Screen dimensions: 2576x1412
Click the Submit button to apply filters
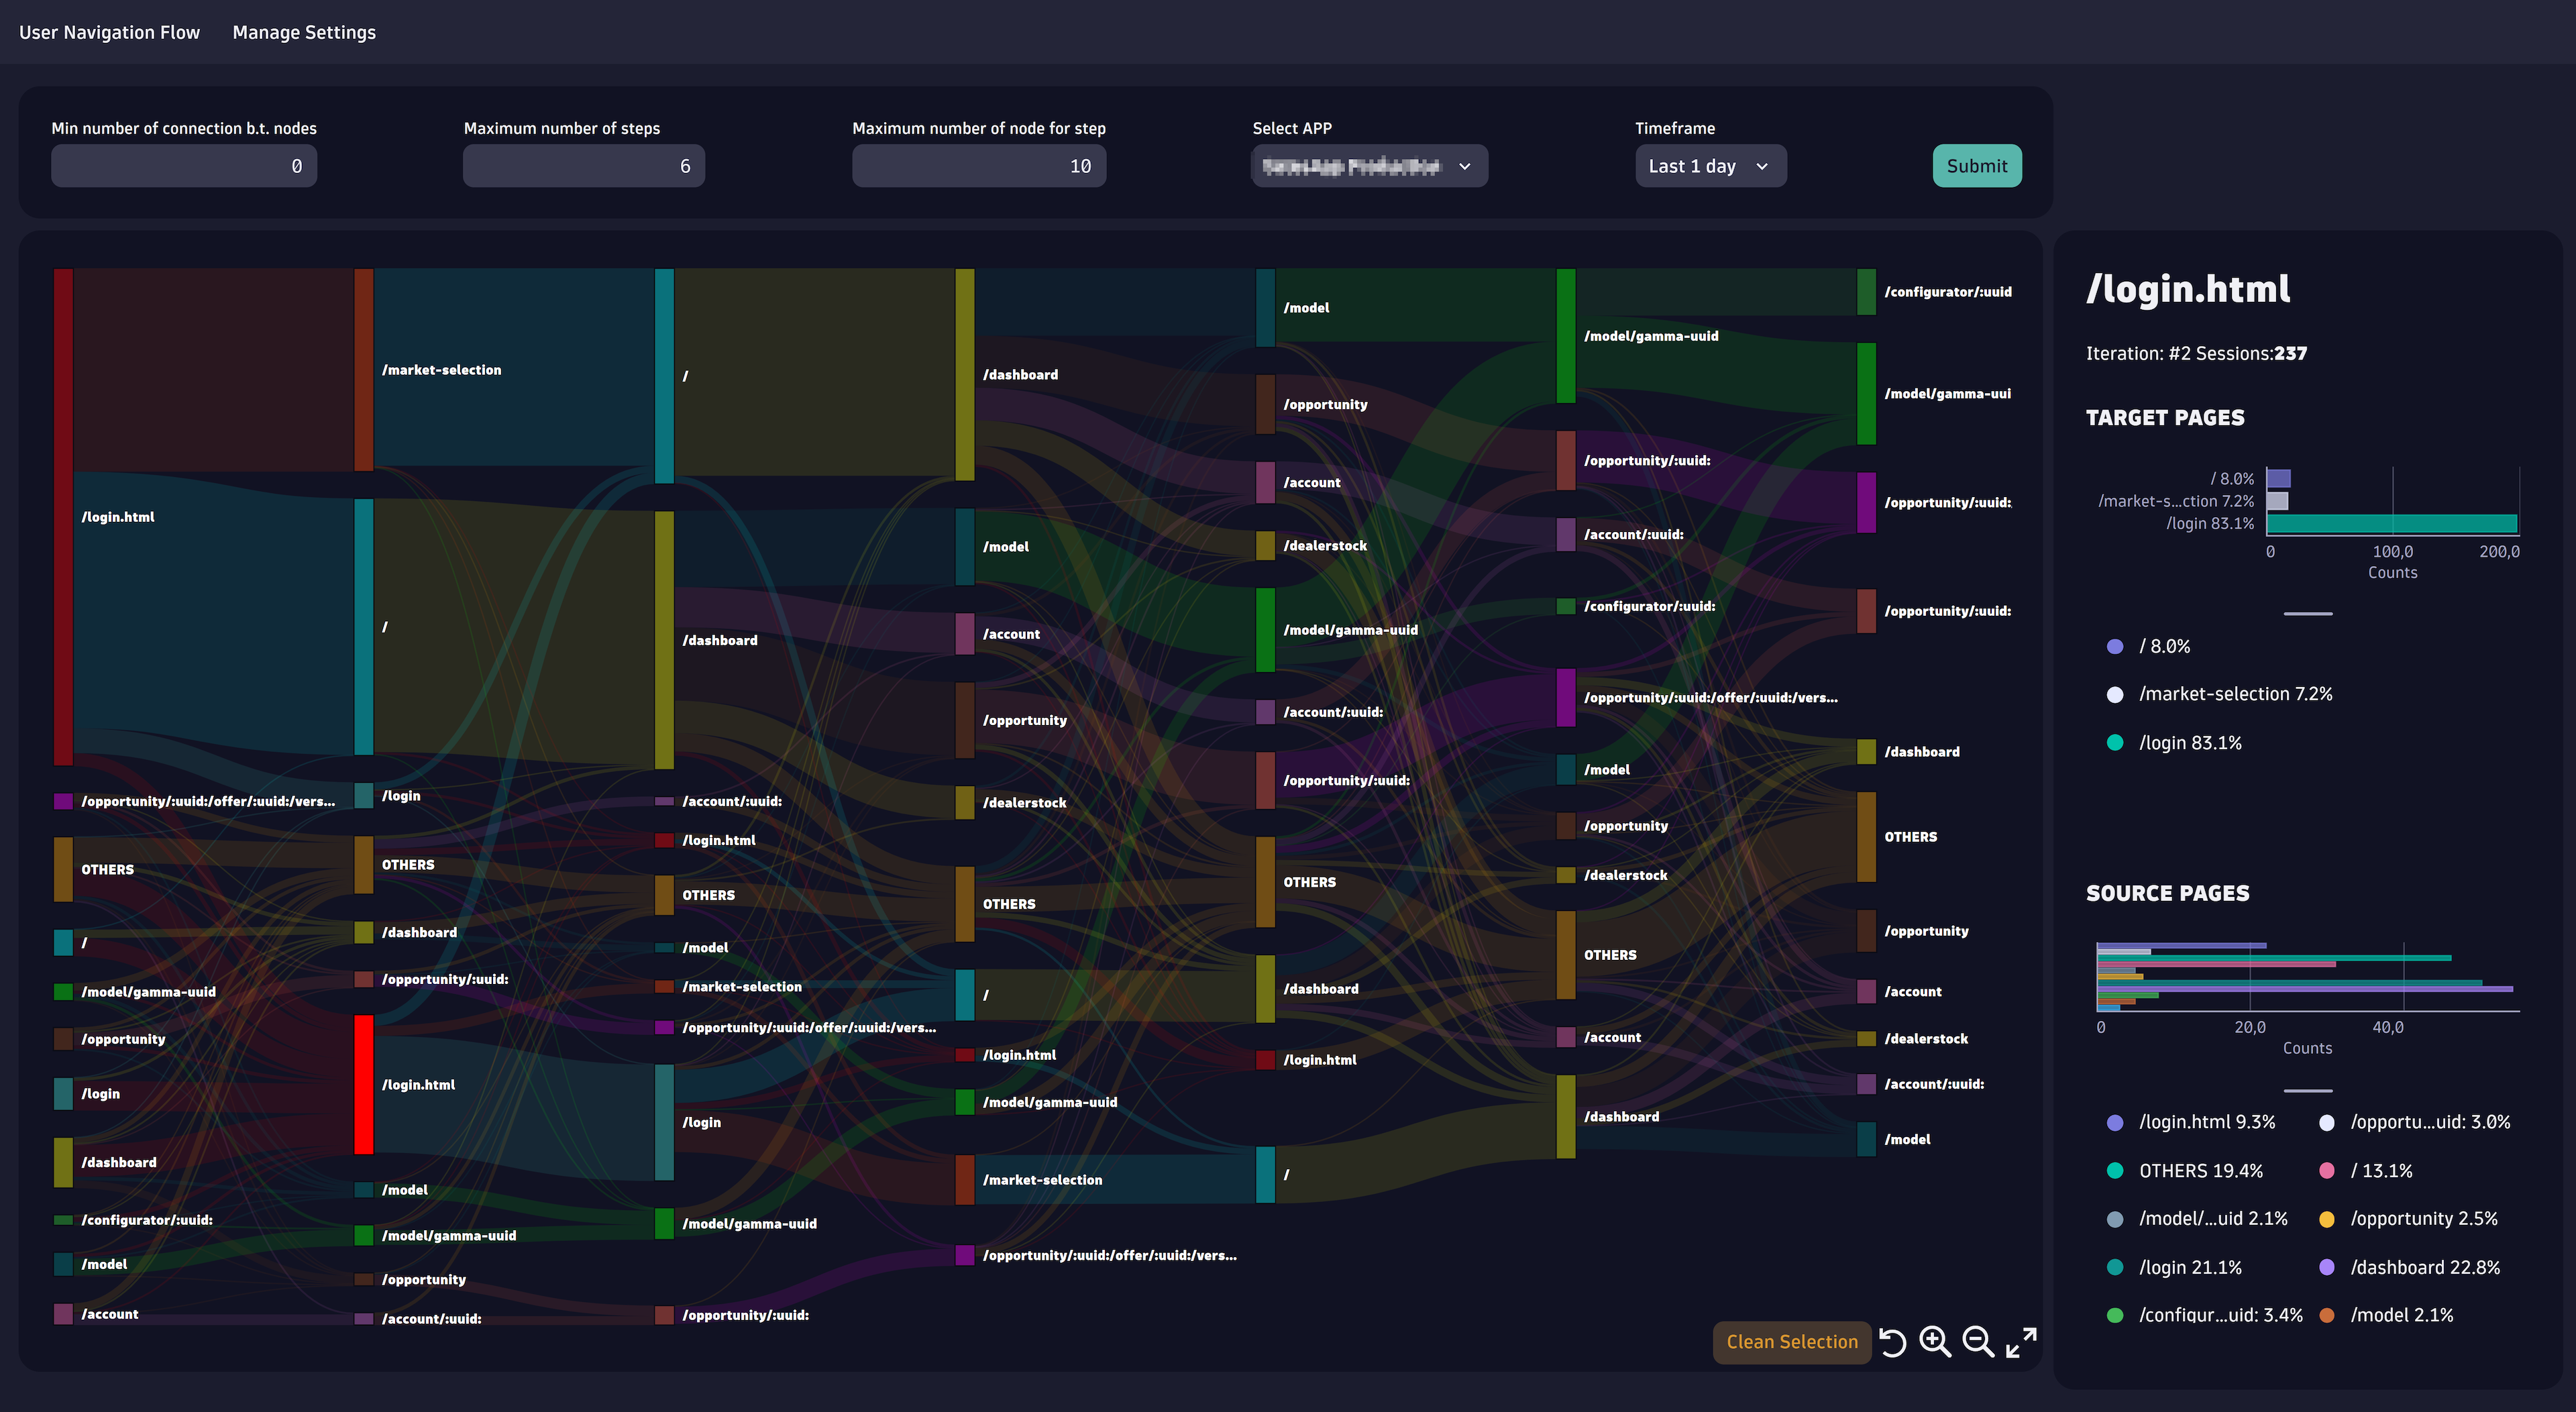coord(1974,164)
